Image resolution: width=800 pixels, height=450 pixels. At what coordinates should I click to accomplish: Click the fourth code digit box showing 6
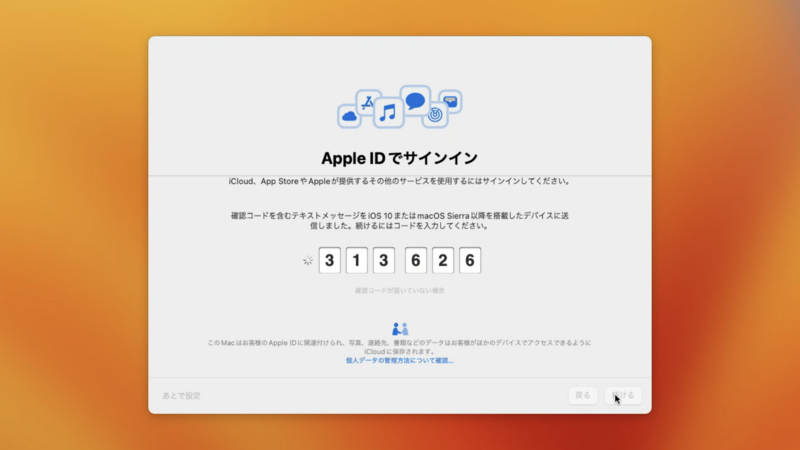coord(416,260)
